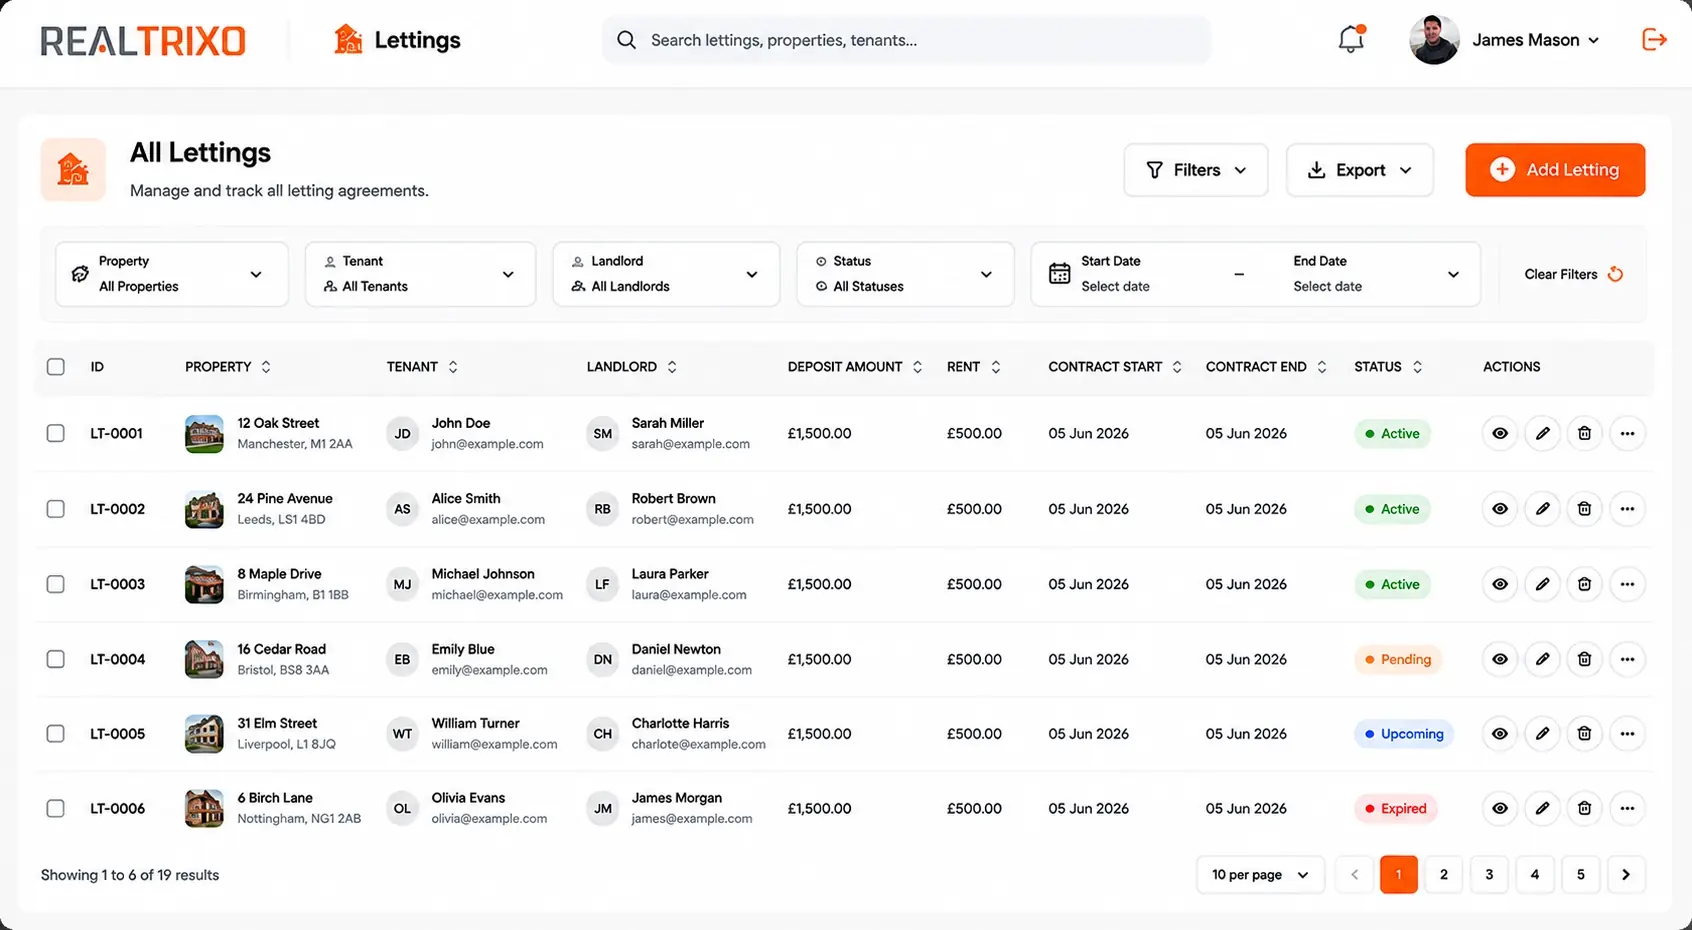The image size is (1692, 930).
Task: Open the Property filter dropdown
Action: 172,274
